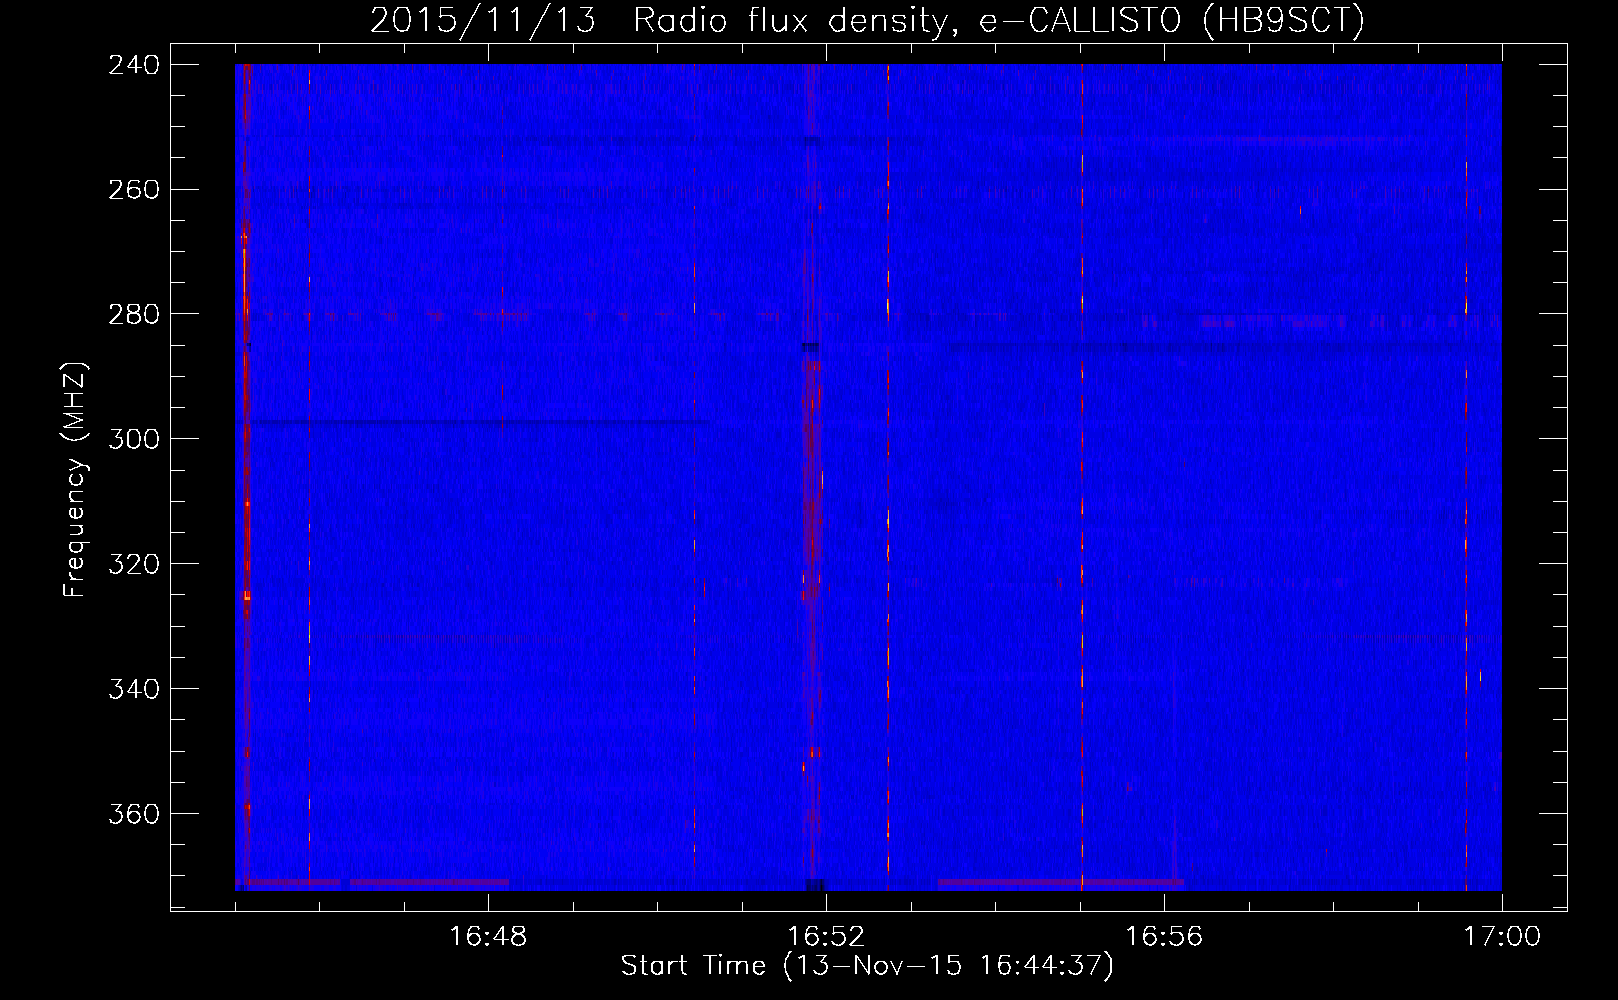Viewport: 1618px width, 1000px height.
Task: Click the 320 frequency tick label
Action: point(134,564)
